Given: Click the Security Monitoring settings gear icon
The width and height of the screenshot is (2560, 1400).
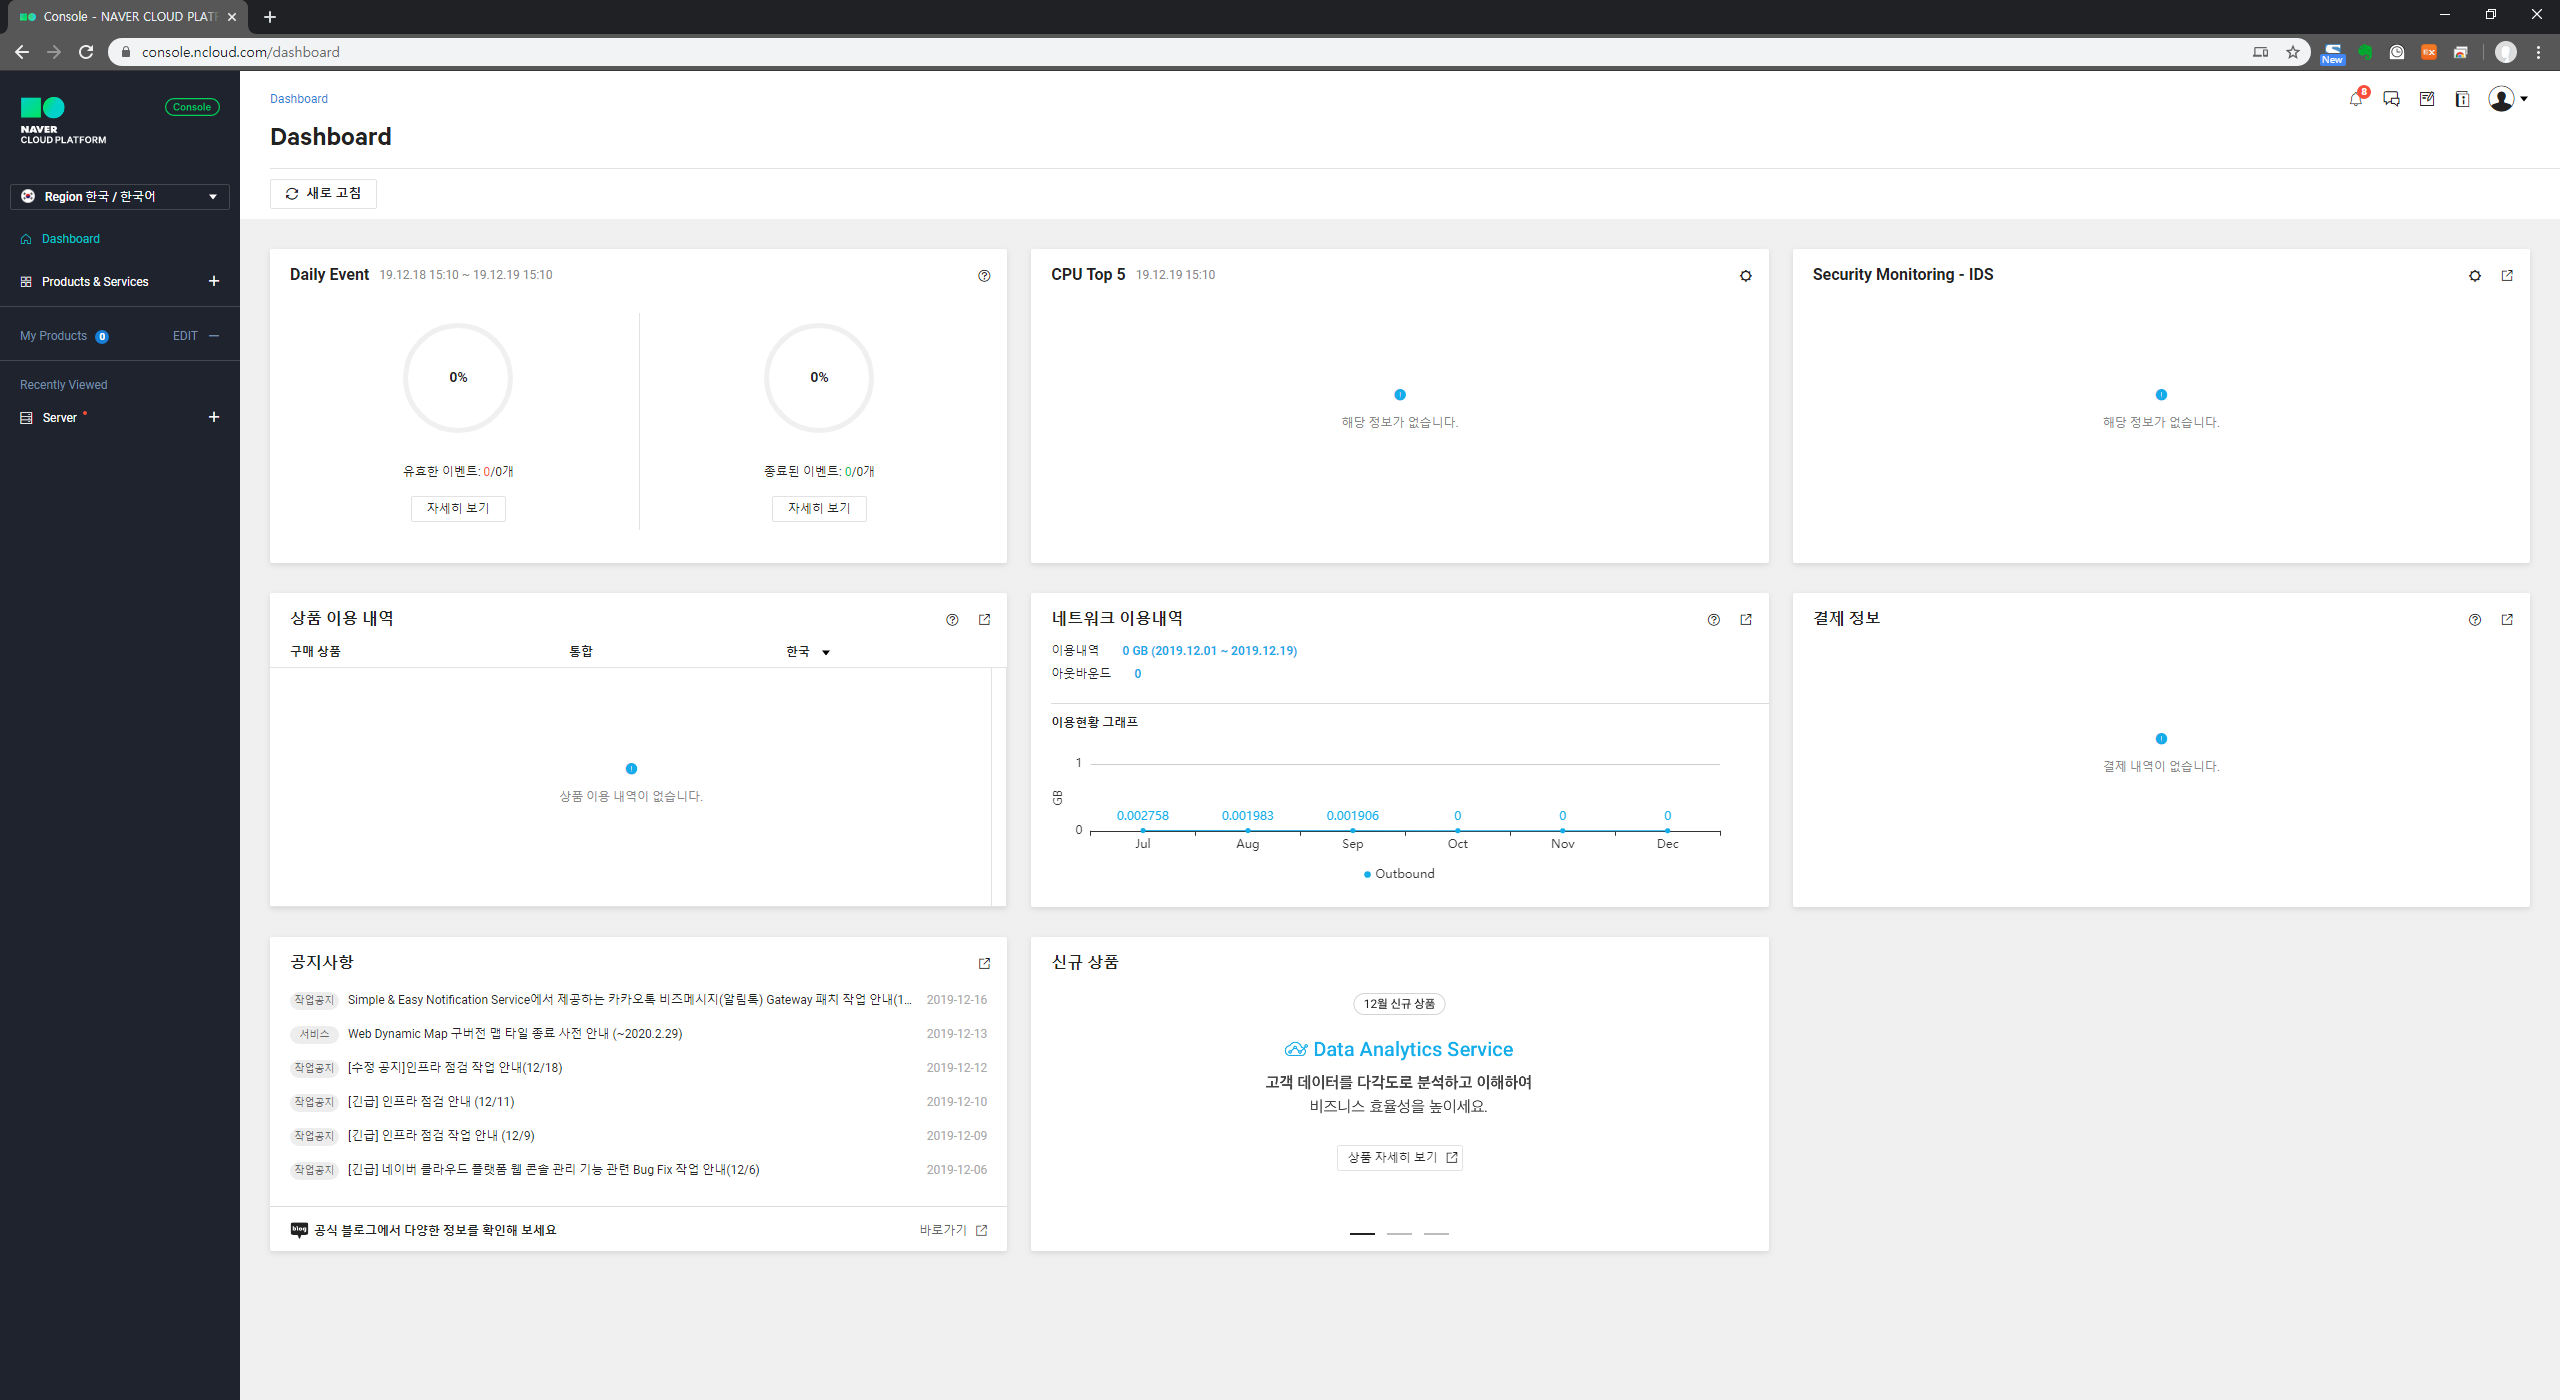Looking at the screenshot, I should coord(2475,276).
